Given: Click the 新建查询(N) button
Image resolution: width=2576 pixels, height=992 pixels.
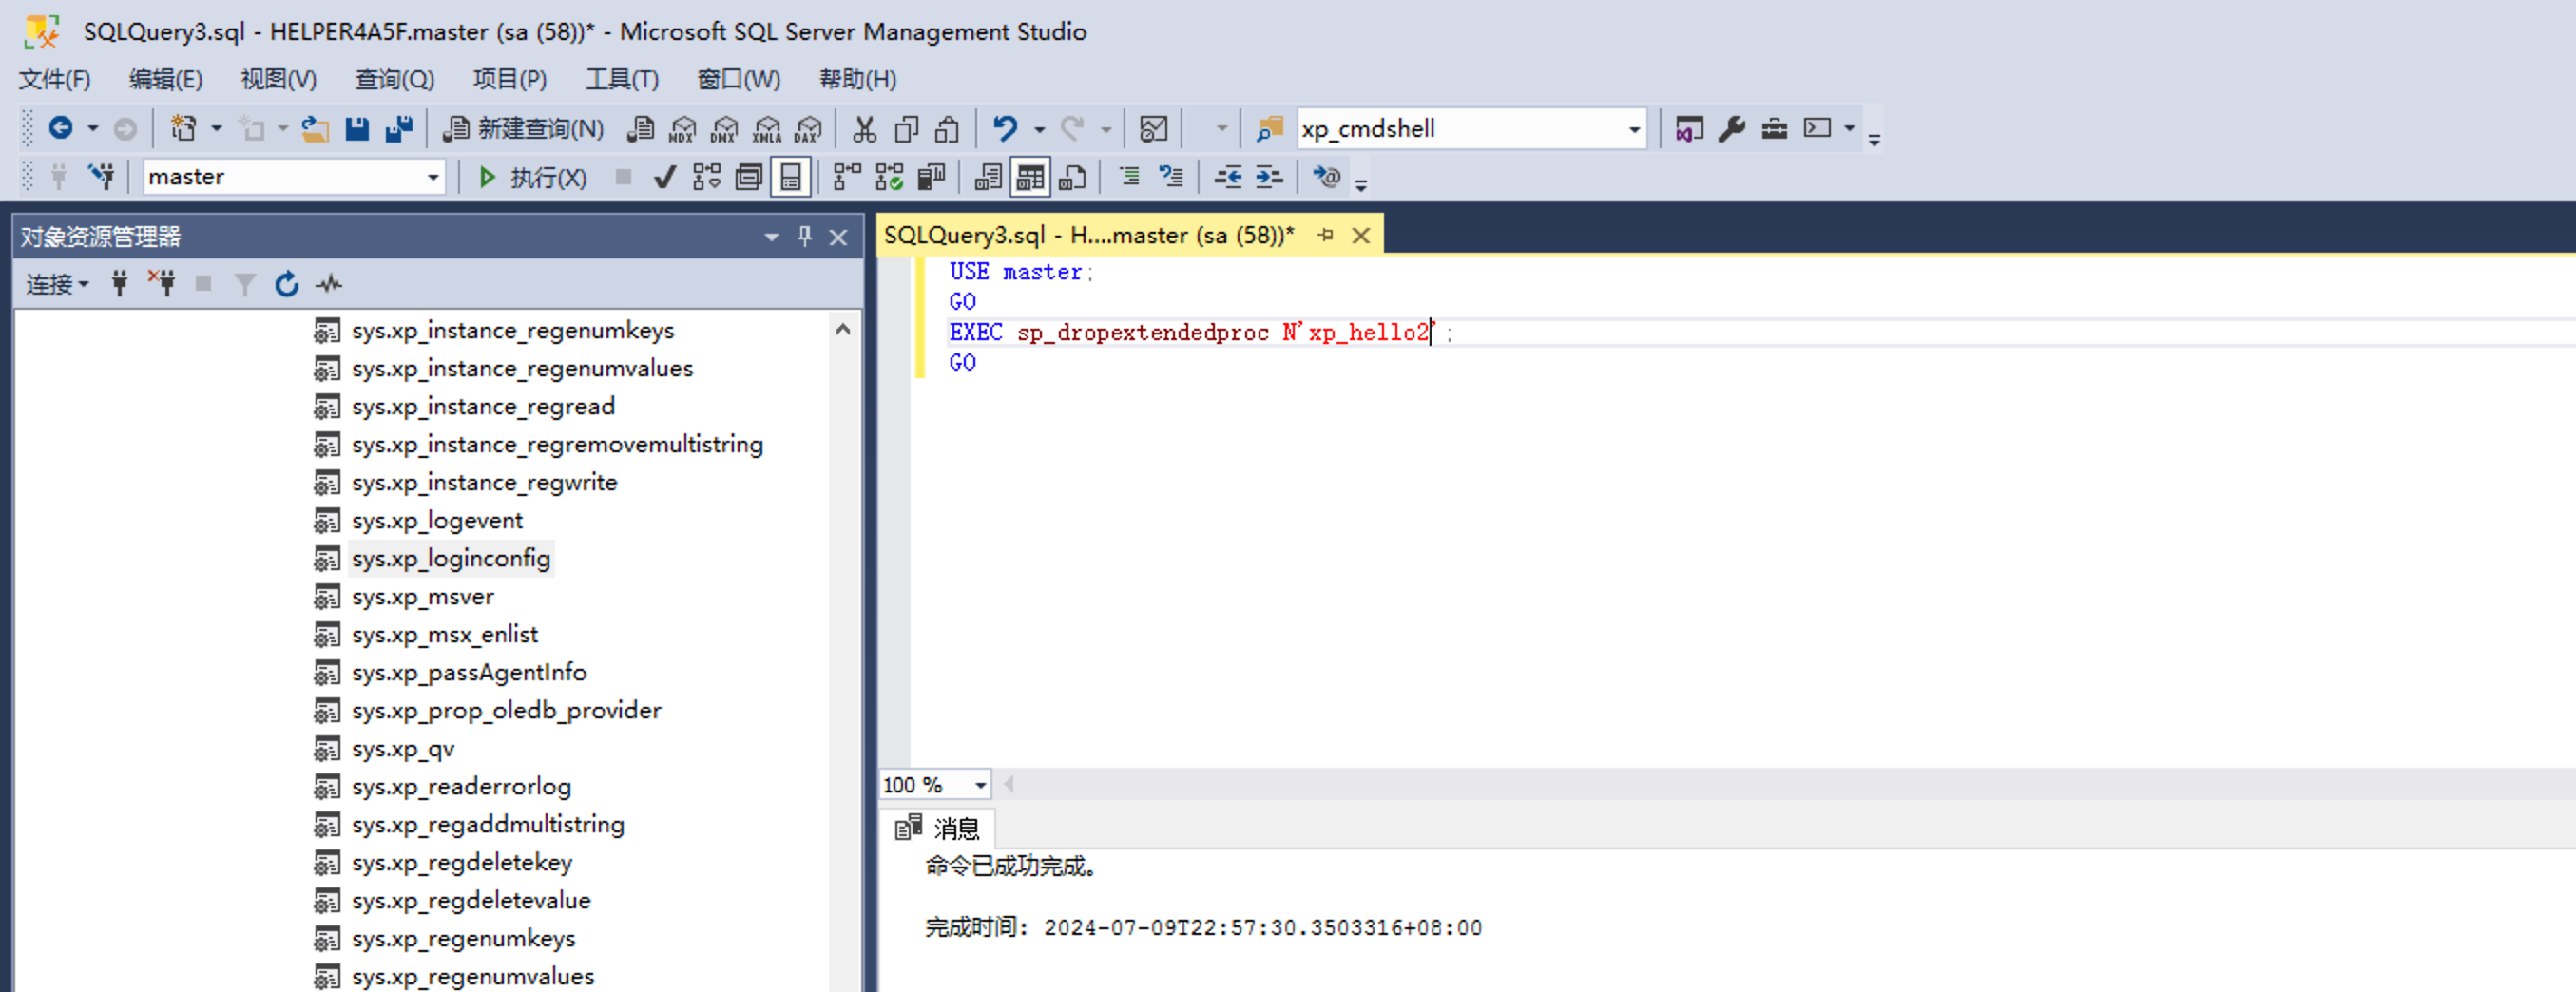Looking at the screenshot, I should [x=524, y=129].
